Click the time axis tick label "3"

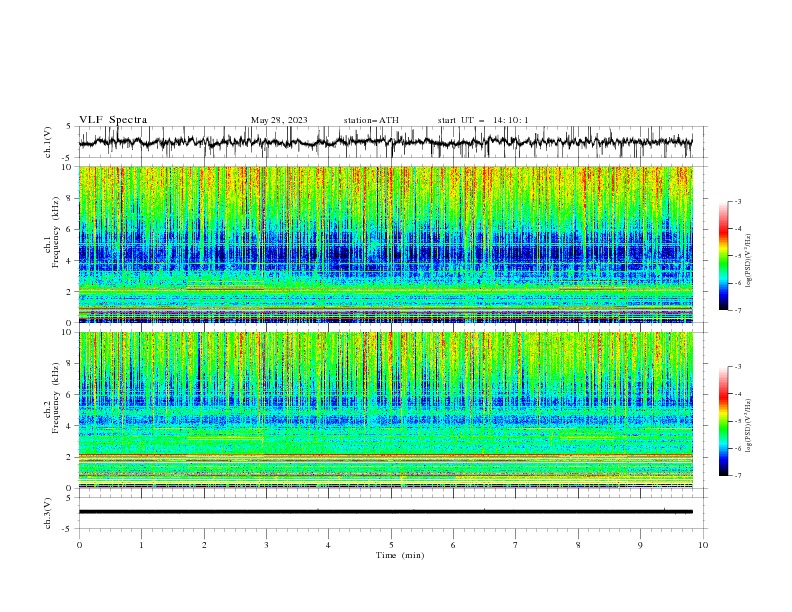(x=266, y=545)
